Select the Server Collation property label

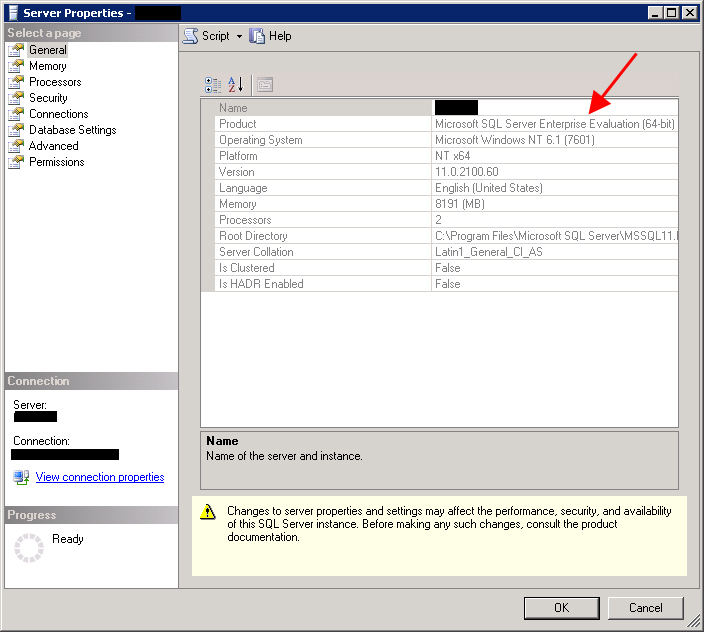pyautogui.click(x=256, y=252)
